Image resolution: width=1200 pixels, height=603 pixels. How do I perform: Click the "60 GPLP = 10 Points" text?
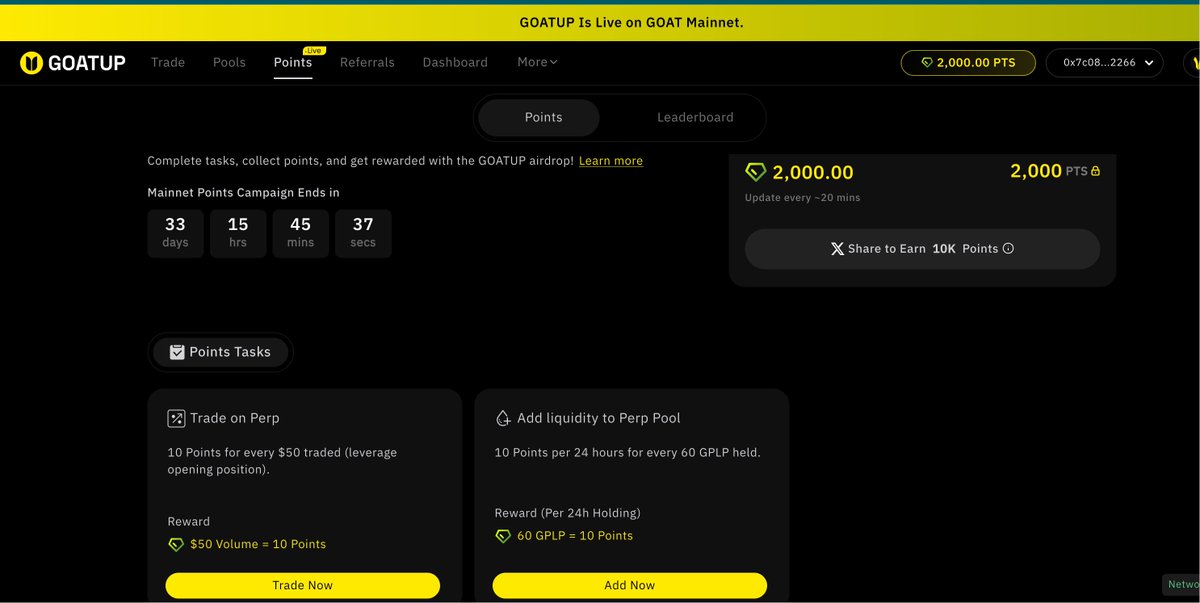pyautogui.click(x=575, y=536)
